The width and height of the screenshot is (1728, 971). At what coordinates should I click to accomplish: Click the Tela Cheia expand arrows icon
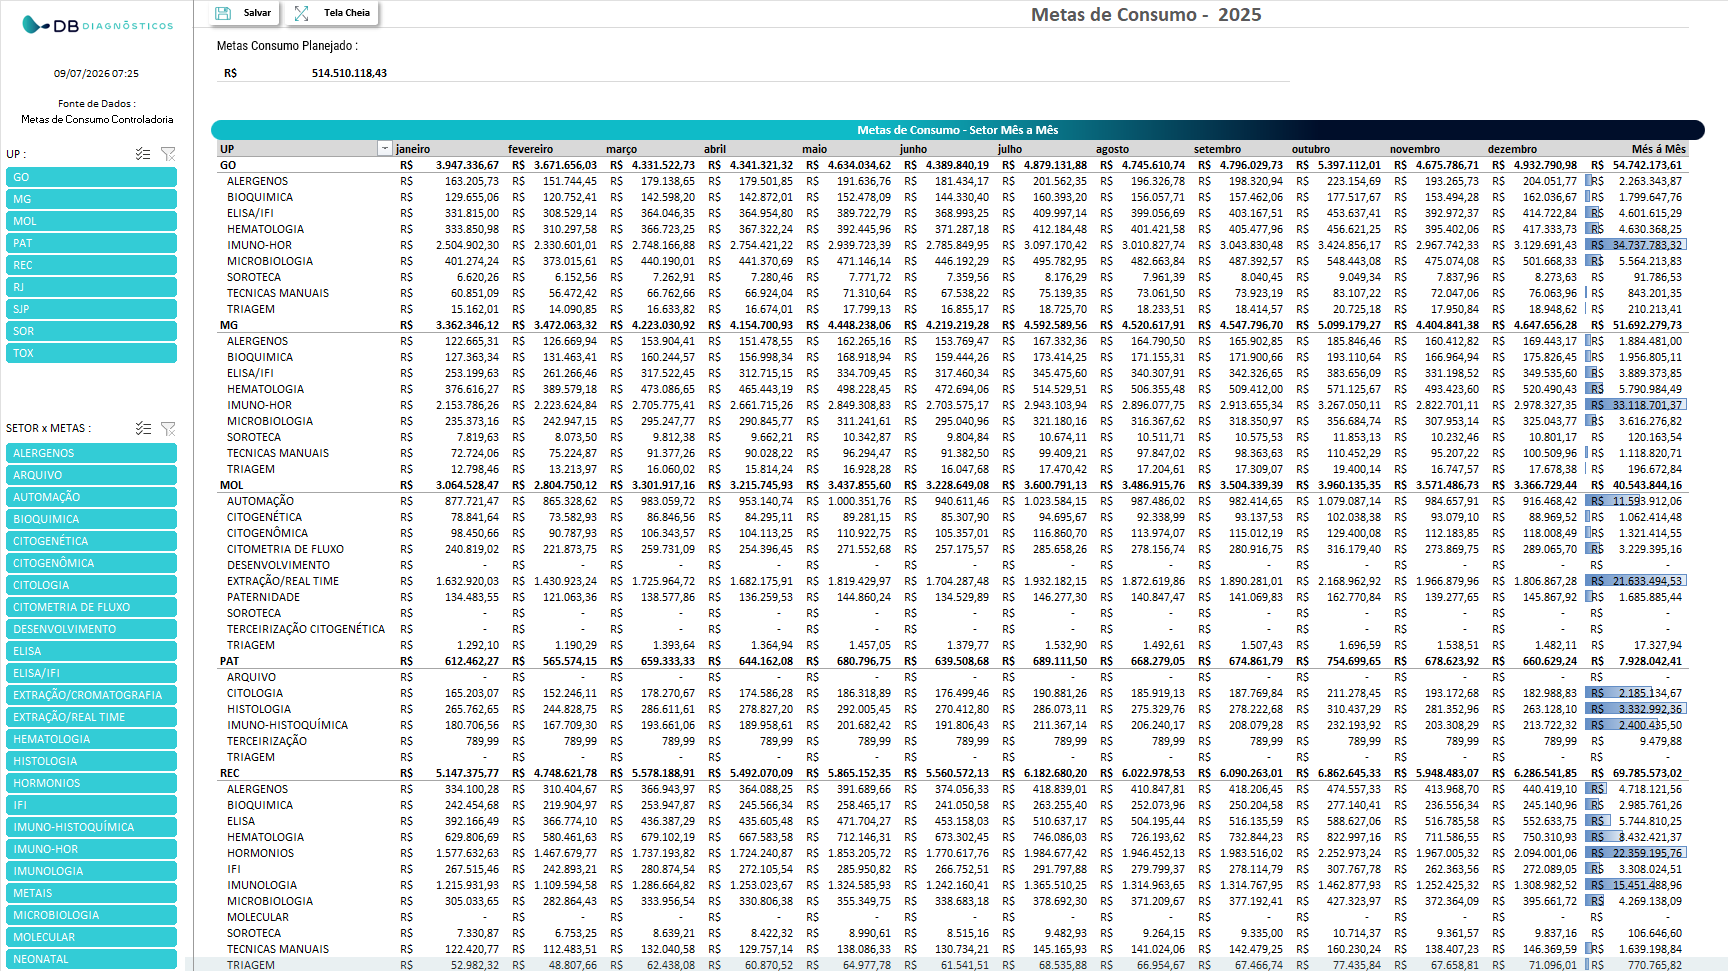pos(301,13)
